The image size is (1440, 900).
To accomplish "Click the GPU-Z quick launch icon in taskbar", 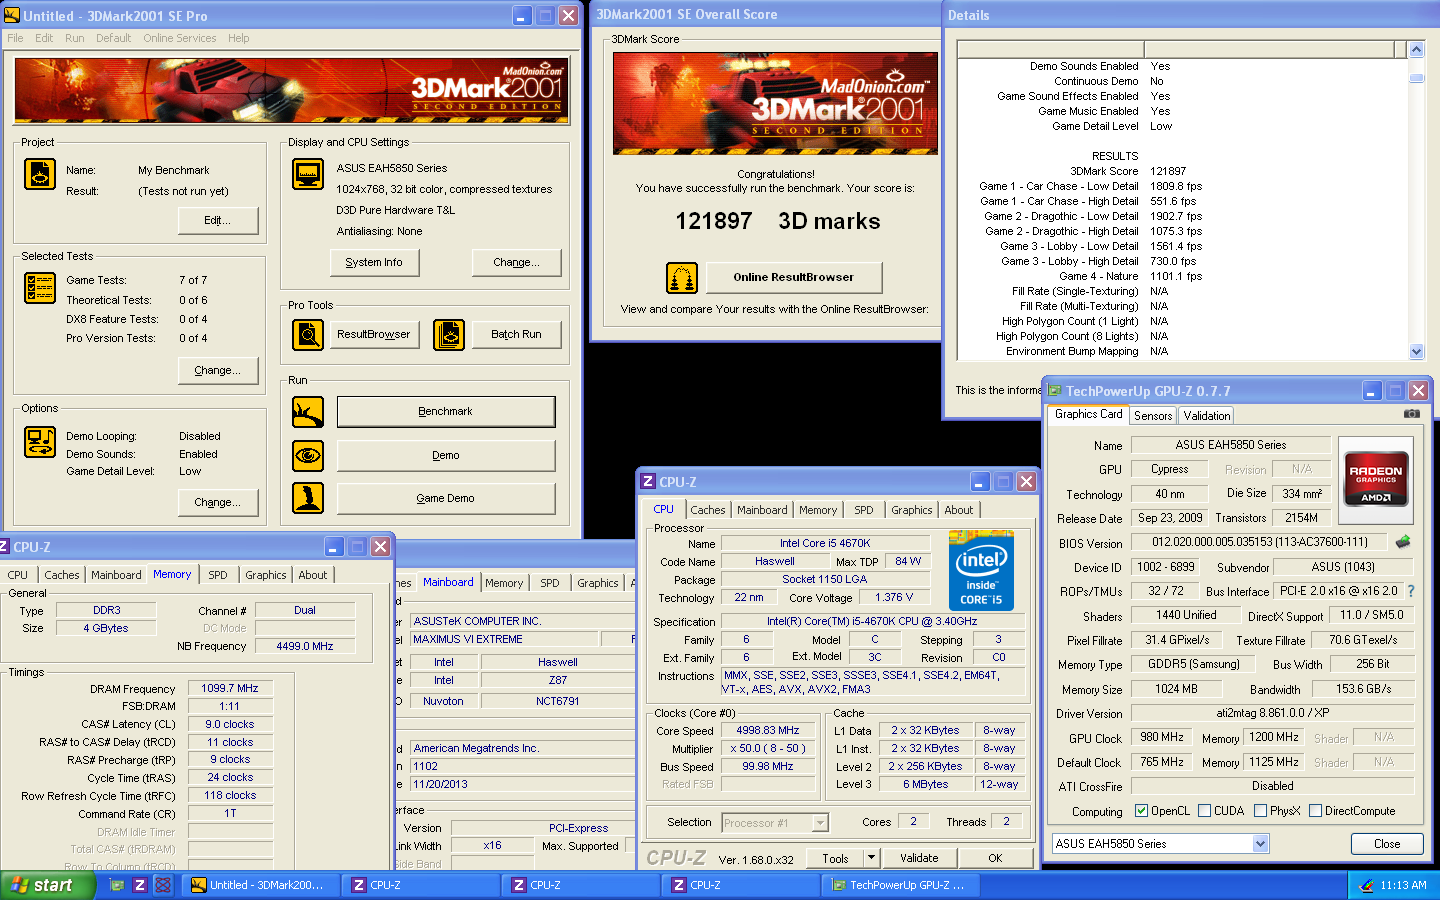I will click(x=117, y=885).
